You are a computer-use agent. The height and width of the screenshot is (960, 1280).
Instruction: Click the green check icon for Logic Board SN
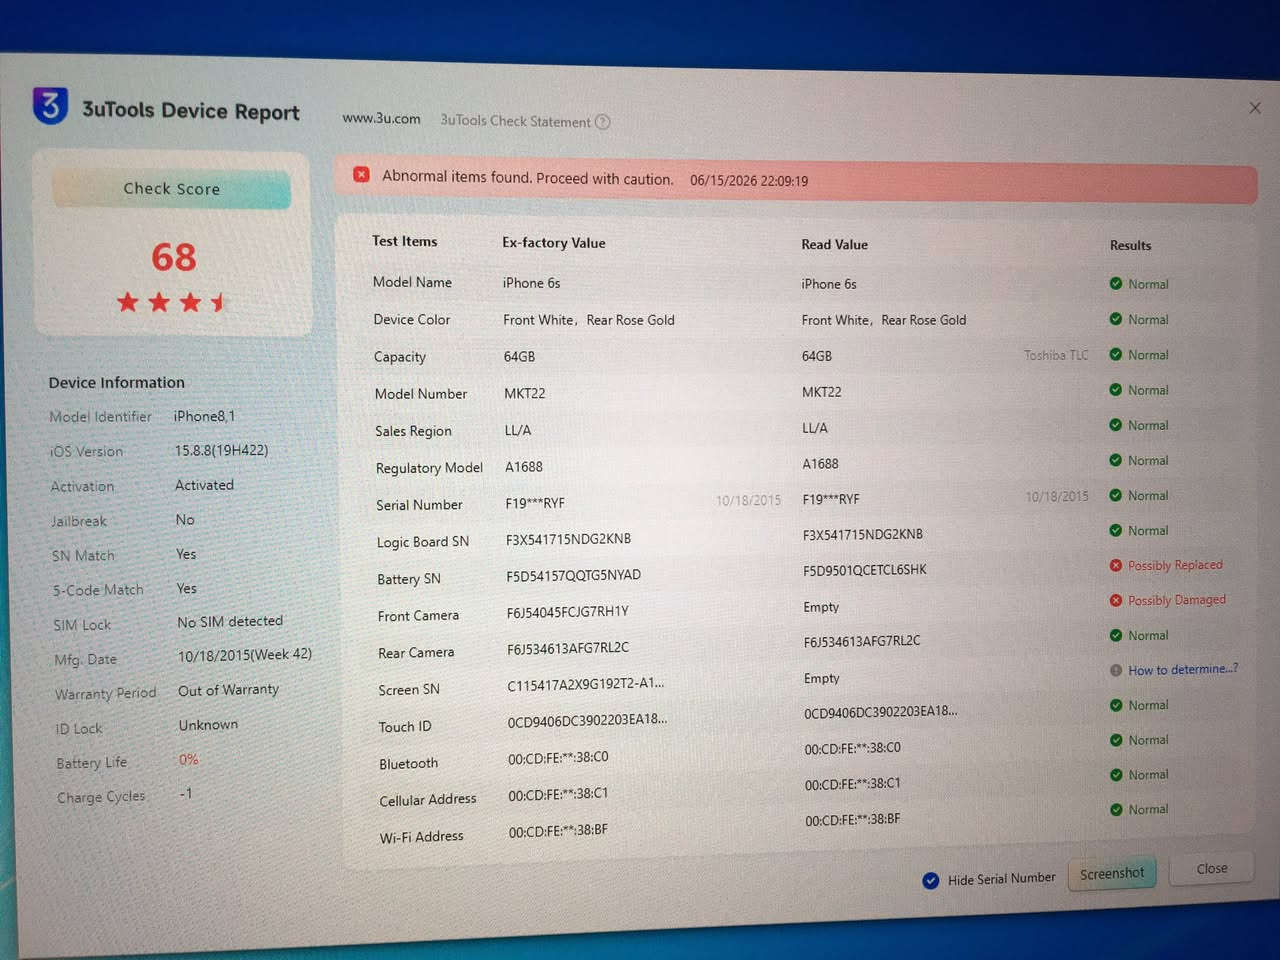point(1116,530)
